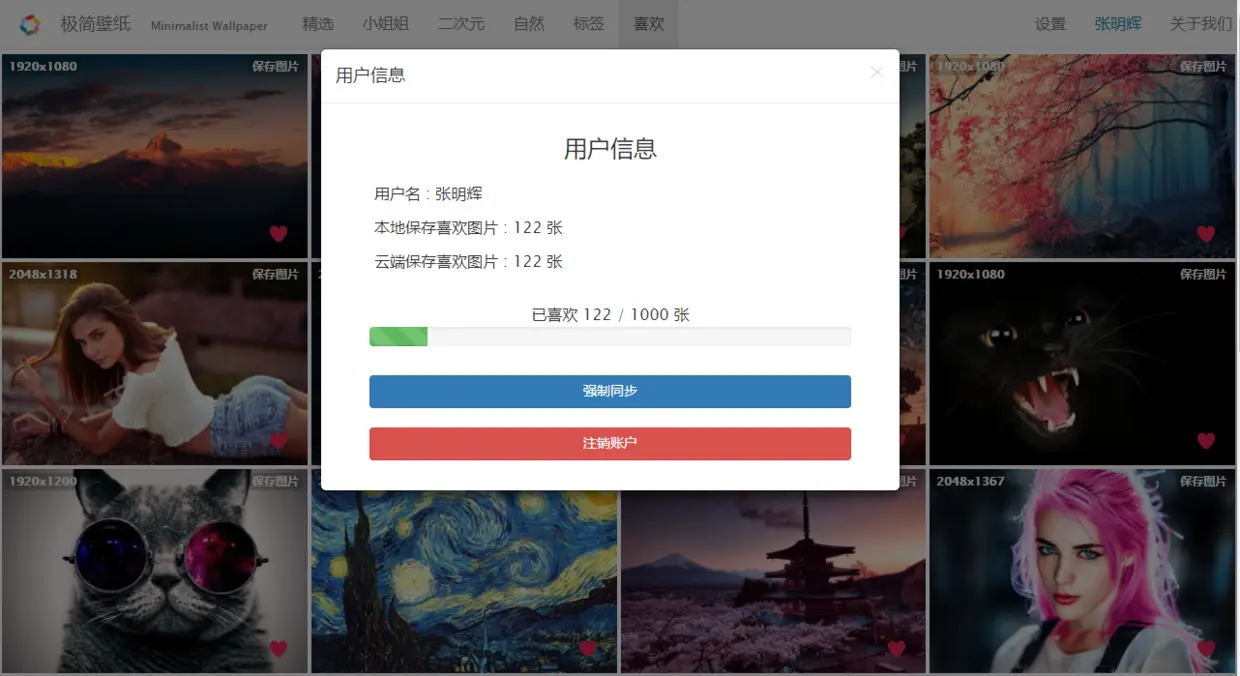Unlike the mountain sunset wallpaper via its heart
The height and width of the screenshot is (676, 1240).
278,234
